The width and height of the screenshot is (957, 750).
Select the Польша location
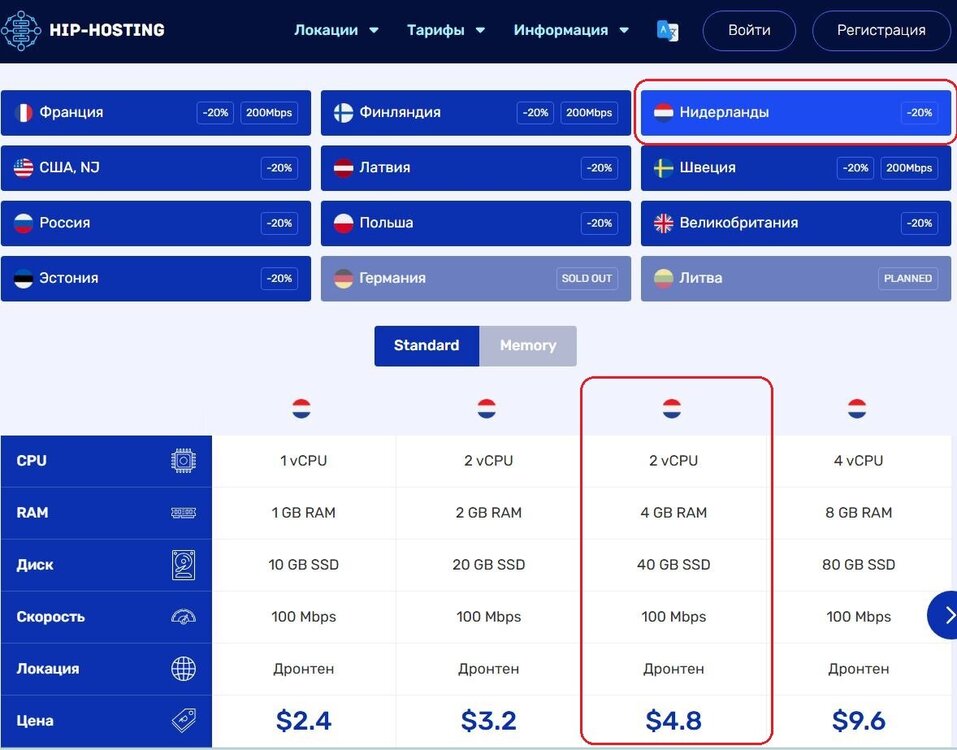click(475, 223)
